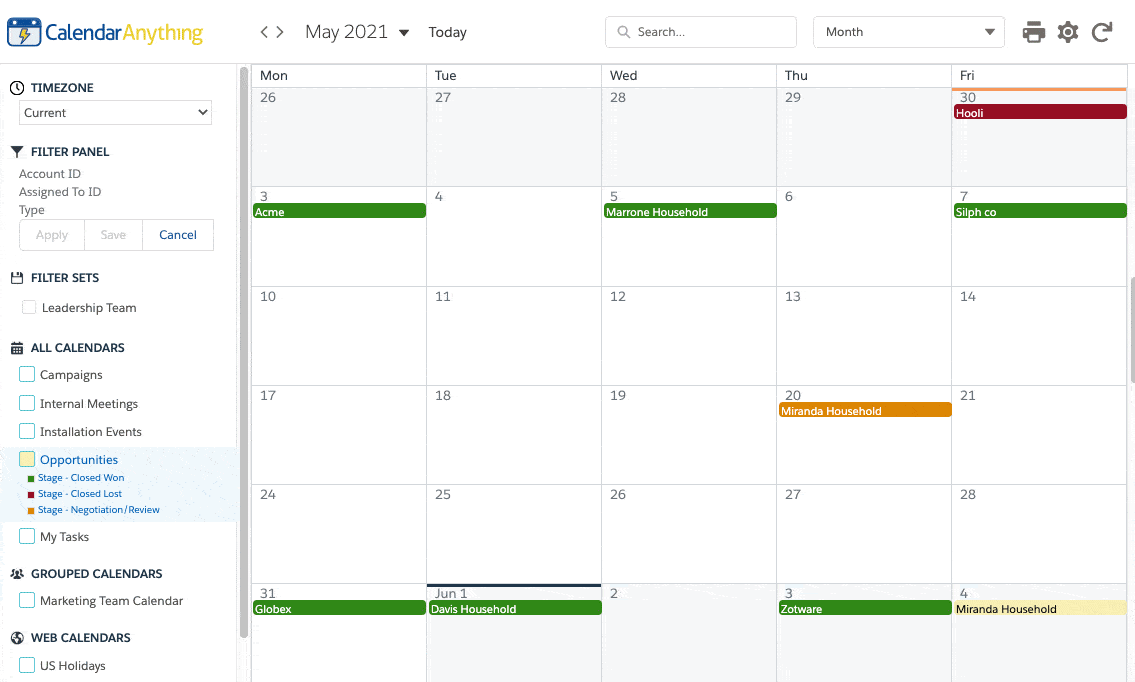Enable the Campaigns calendar checkbox
Screen dimensions: 1135x682
(26, 374)
